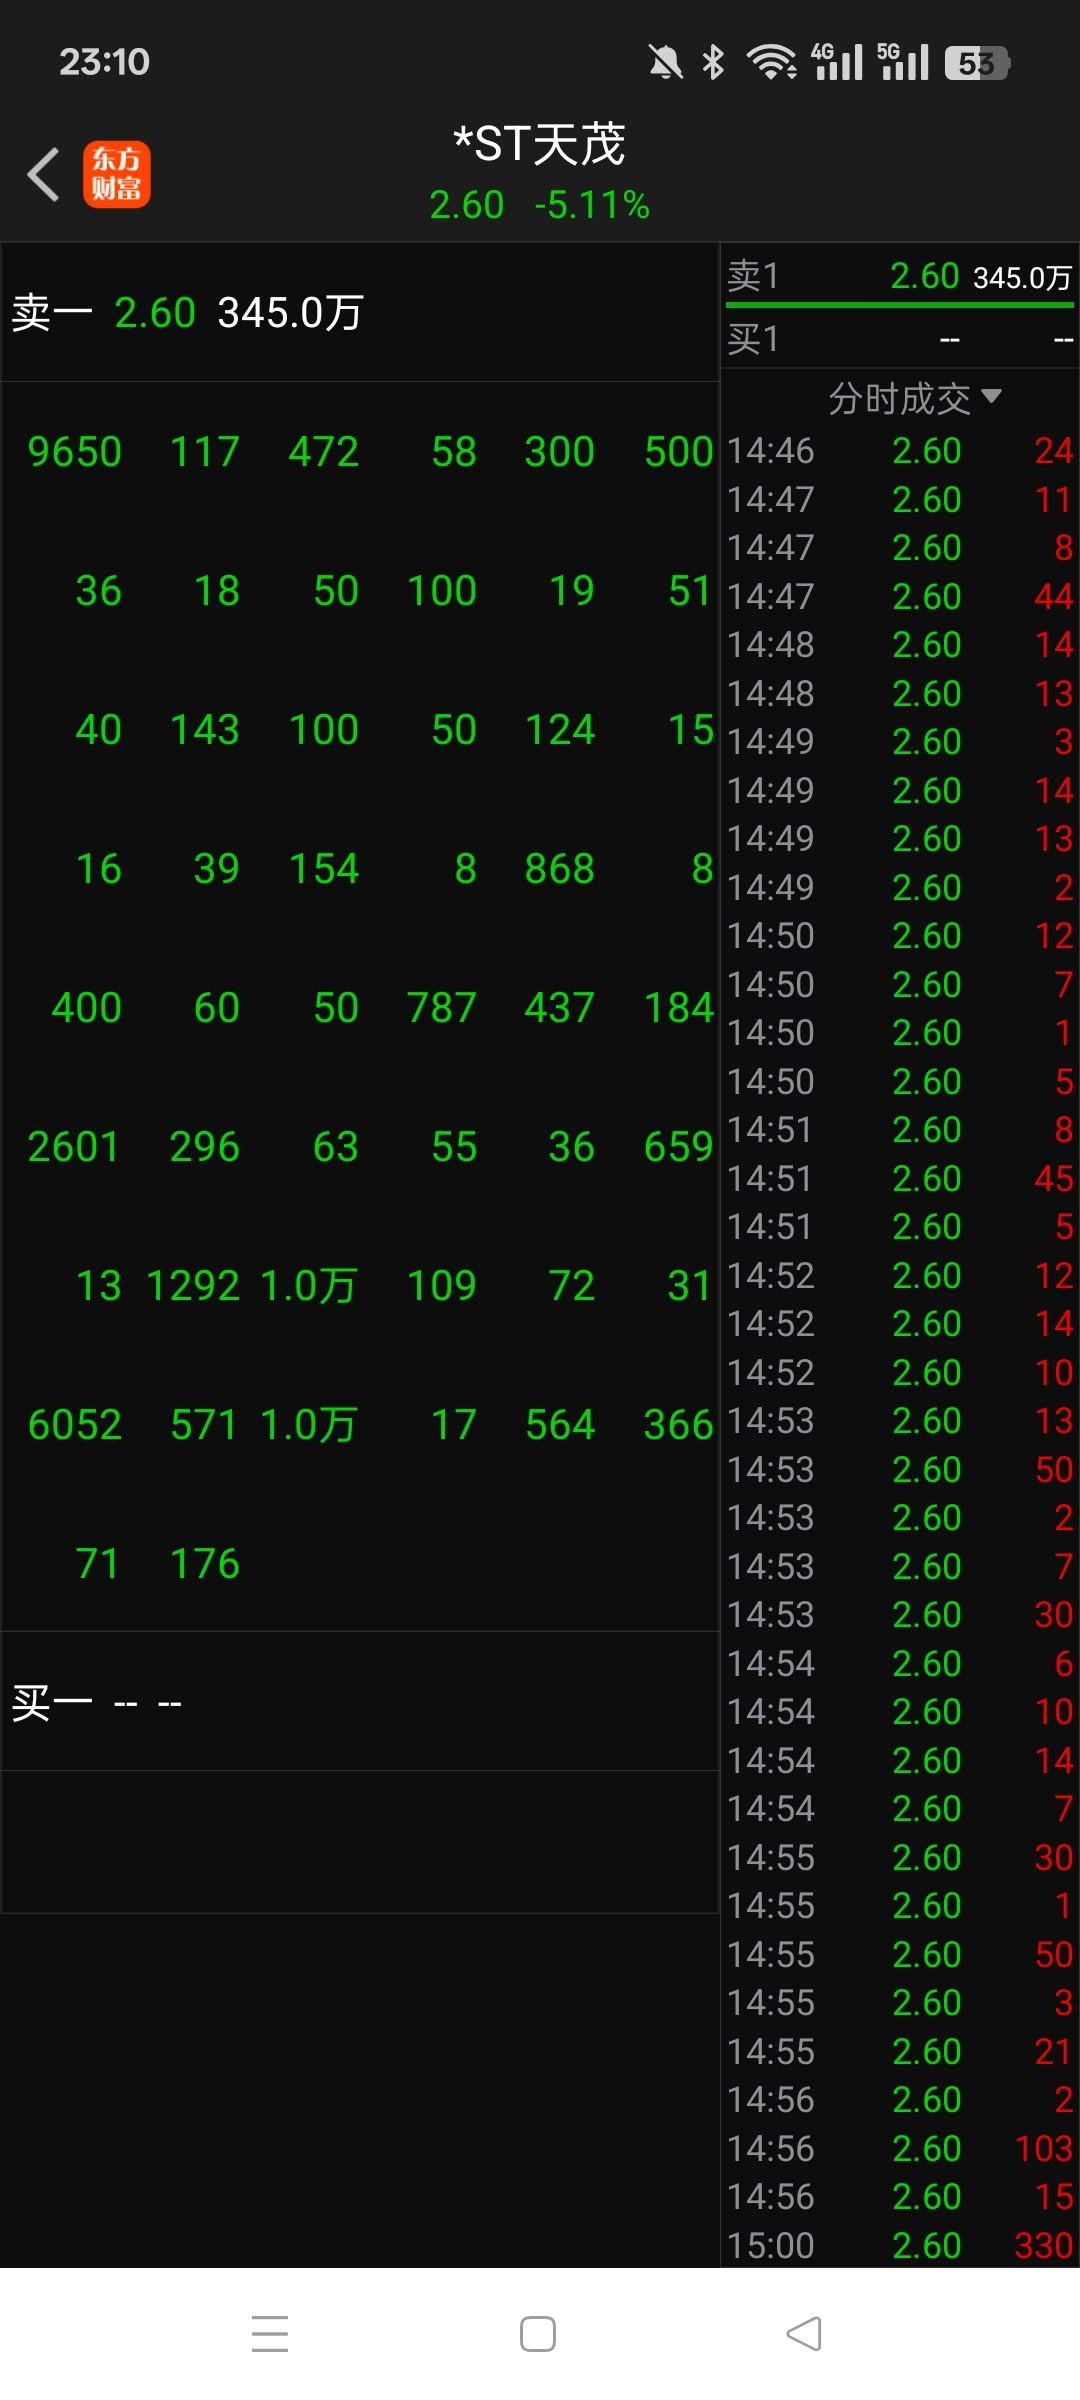This screenshot has width=1080, height=2400.
Task: Select the 买1 row in the quote panel
Action: click(900, 340)
